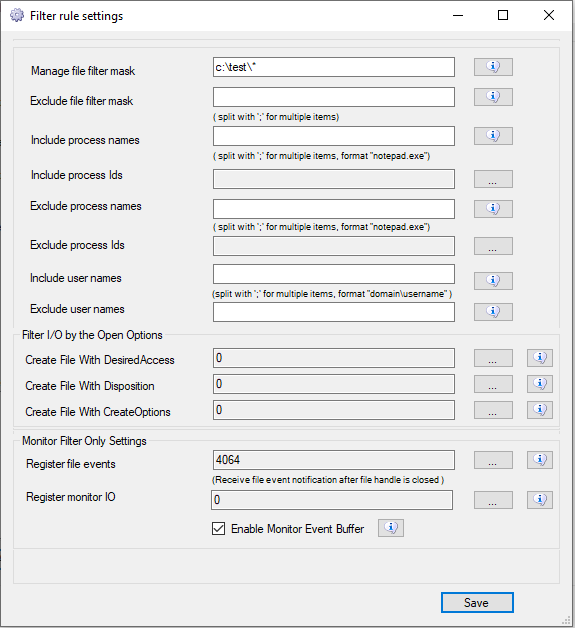Show info for Enable Monitor Event Buffer
575x628 pixels.
[391, 528]
